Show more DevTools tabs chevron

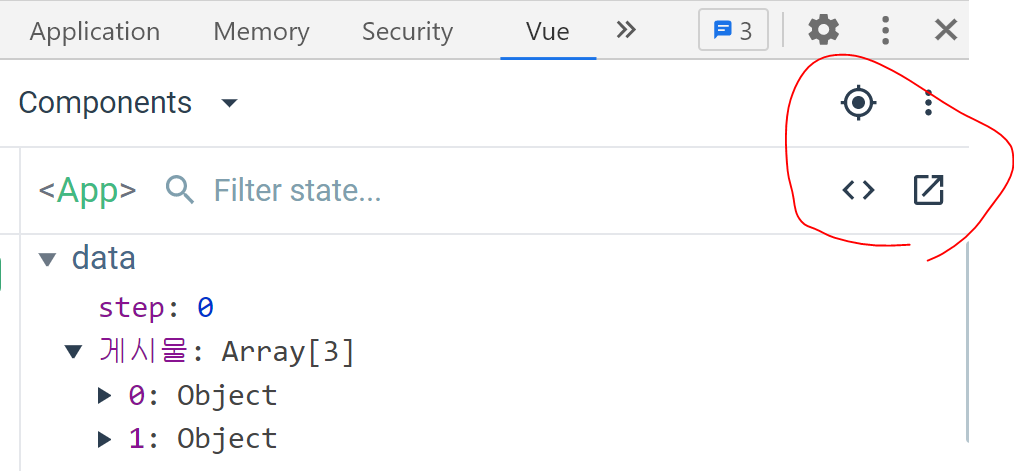point(626,30)
